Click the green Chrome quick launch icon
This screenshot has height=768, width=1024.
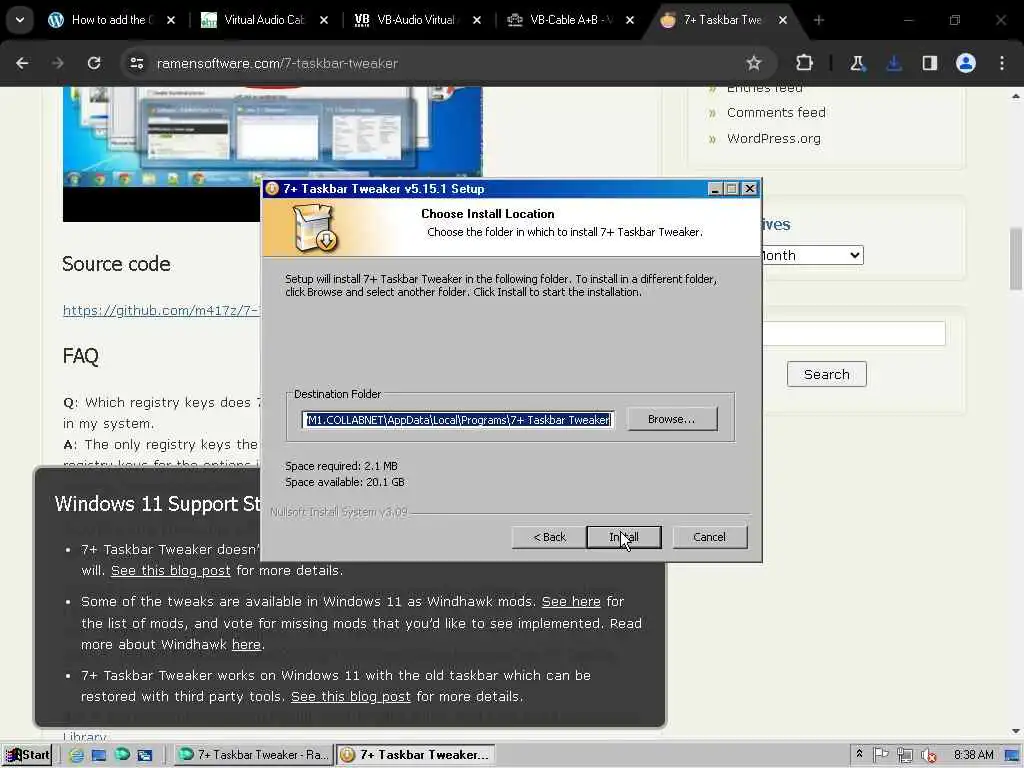[x=122, y=755]
